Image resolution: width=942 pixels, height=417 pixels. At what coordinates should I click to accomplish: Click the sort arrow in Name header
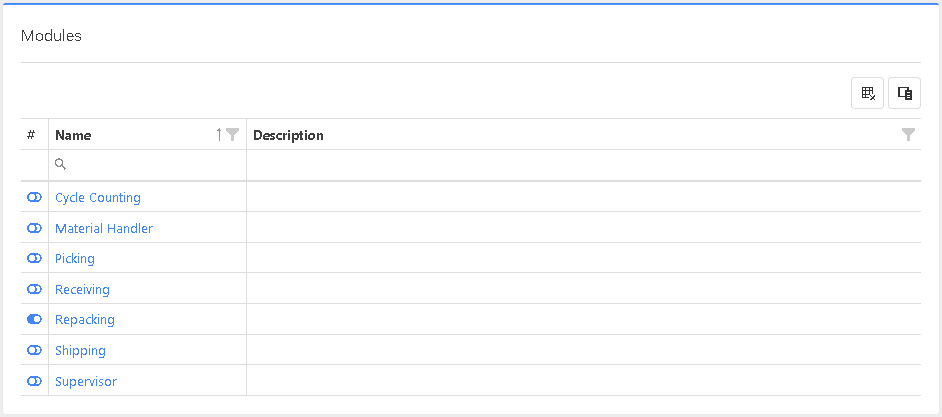tap(219, 135)
